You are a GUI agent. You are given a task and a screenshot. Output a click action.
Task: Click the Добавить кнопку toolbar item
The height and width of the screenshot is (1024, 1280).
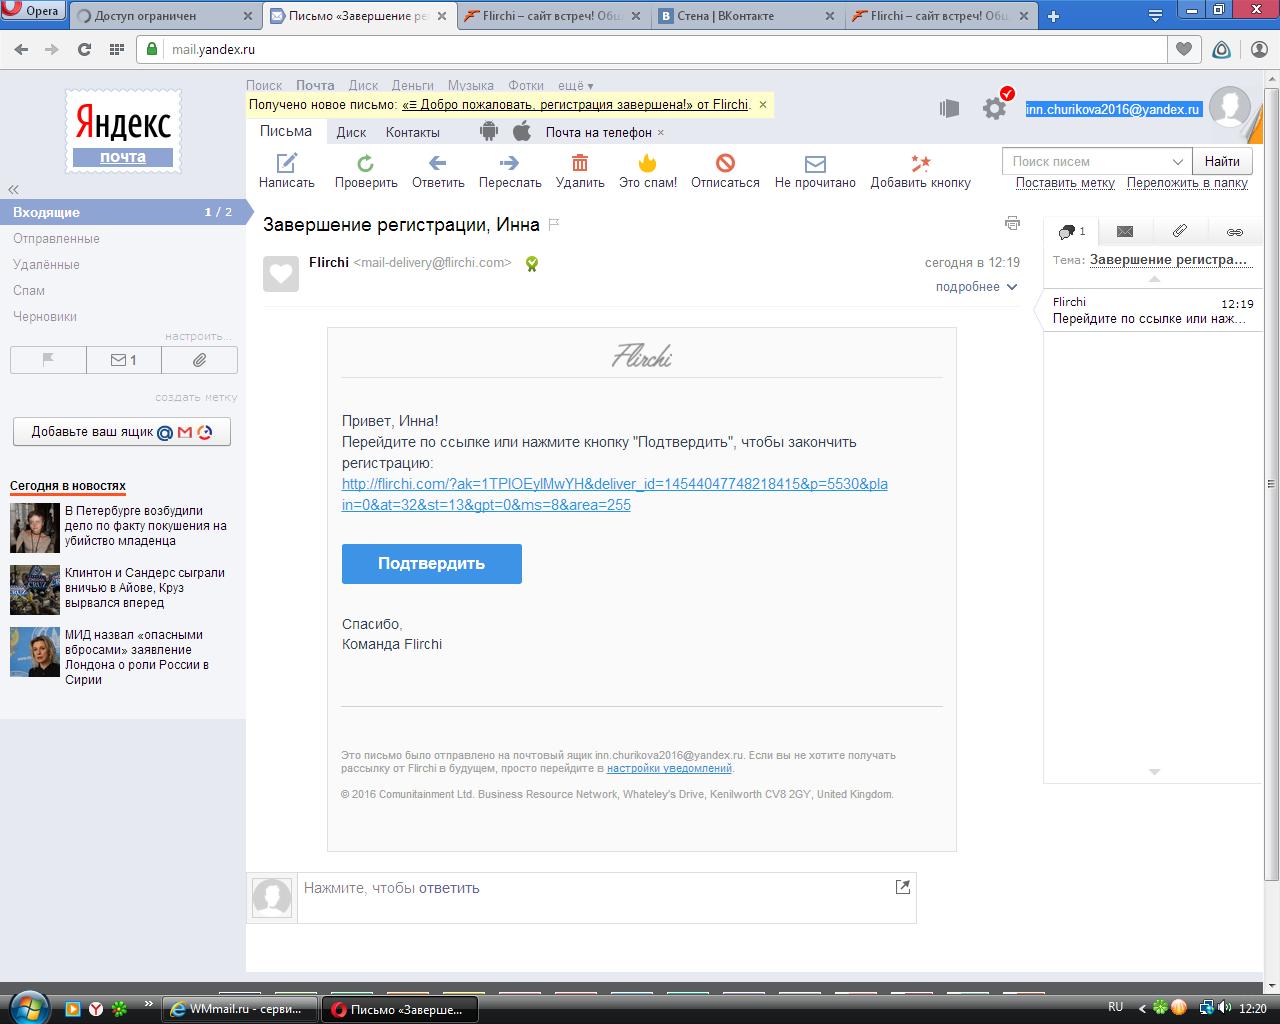[920, 171]
